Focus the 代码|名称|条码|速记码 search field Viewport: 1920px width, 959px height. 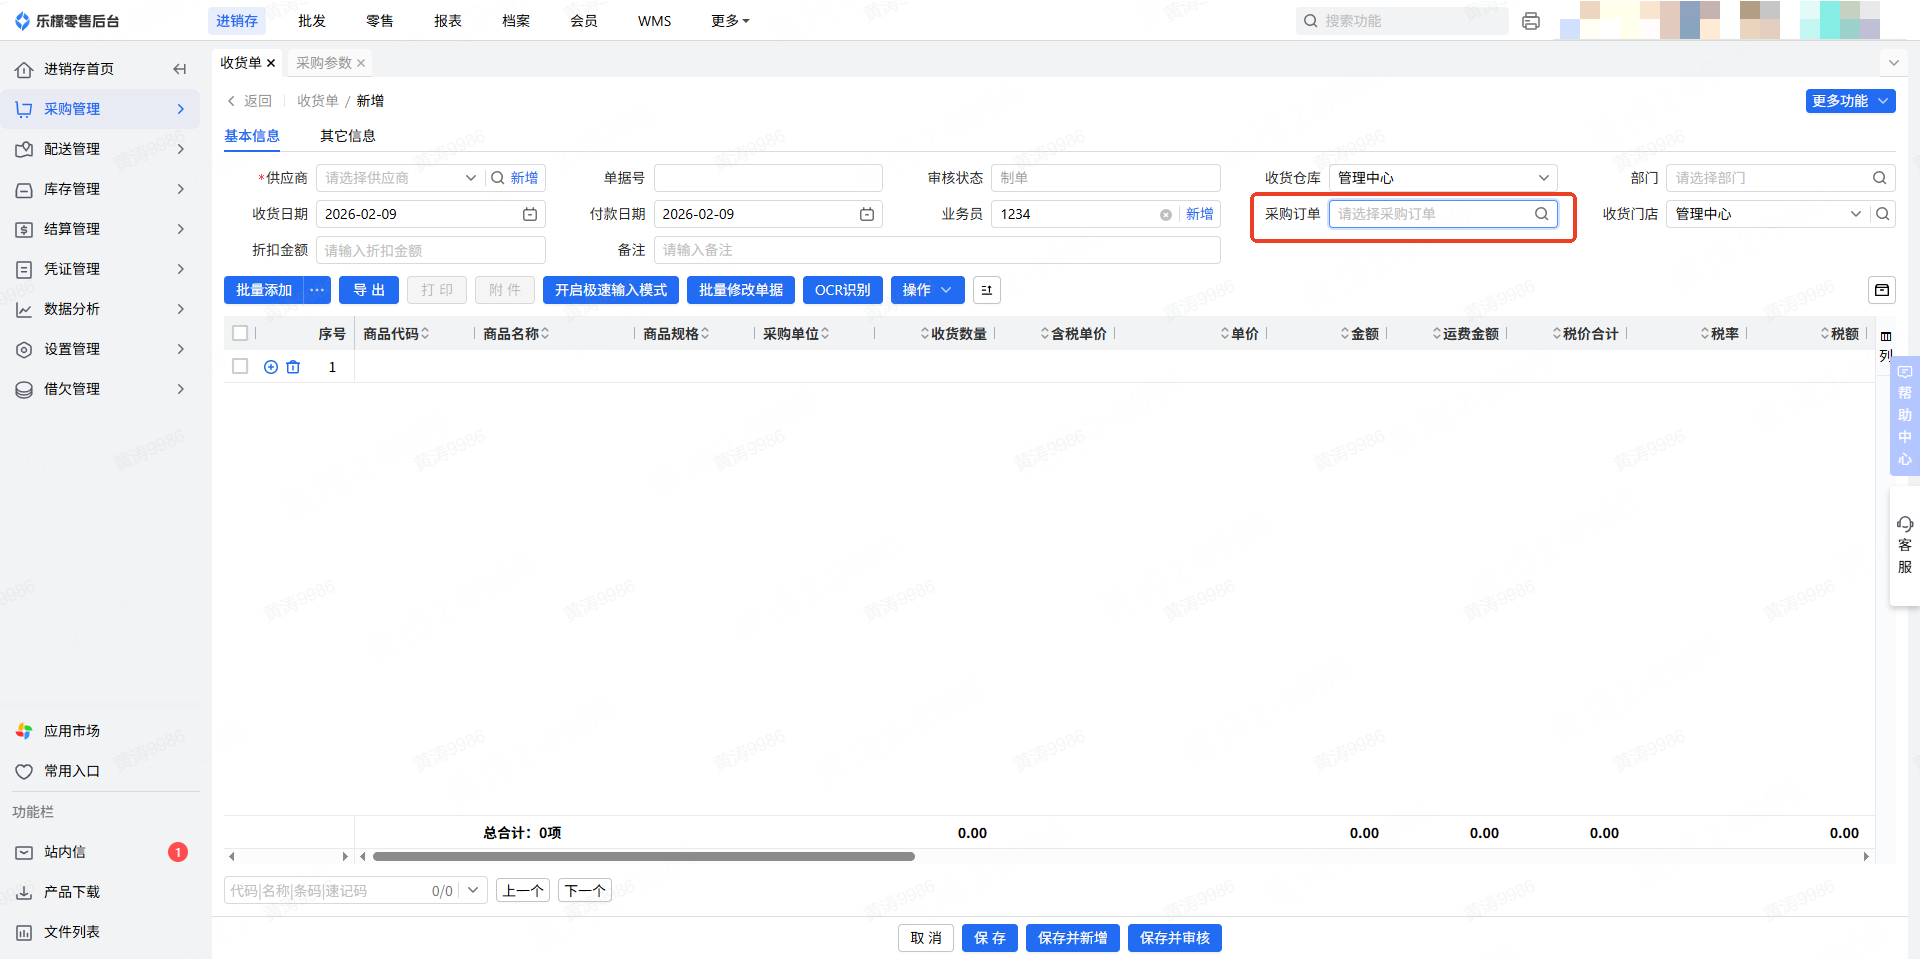[x=328, y=891]
